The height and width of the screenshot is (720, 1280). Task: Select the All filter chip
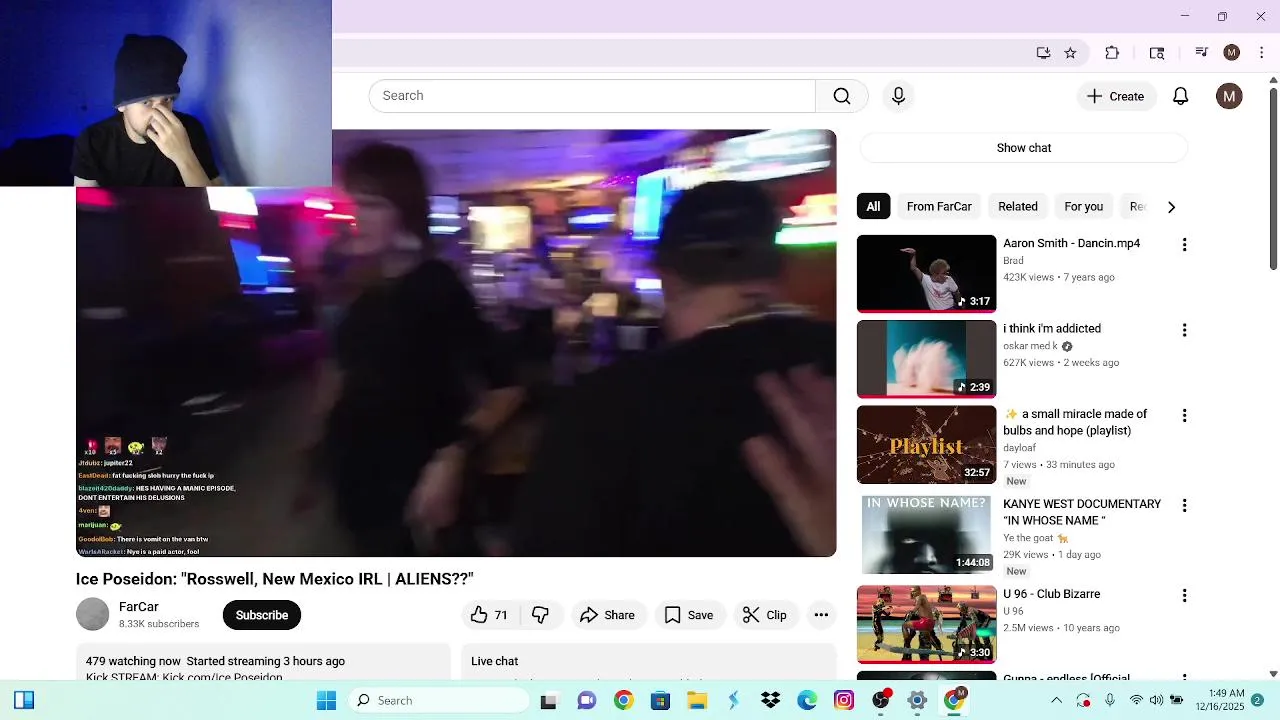click(873, 207)
